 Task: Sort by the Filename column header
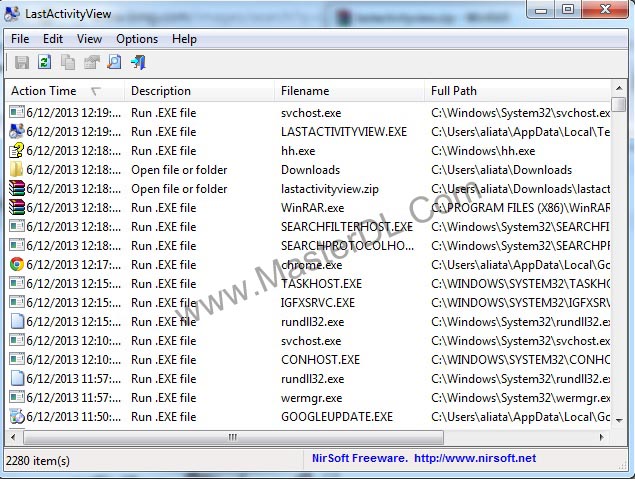[x=349, y=91]
